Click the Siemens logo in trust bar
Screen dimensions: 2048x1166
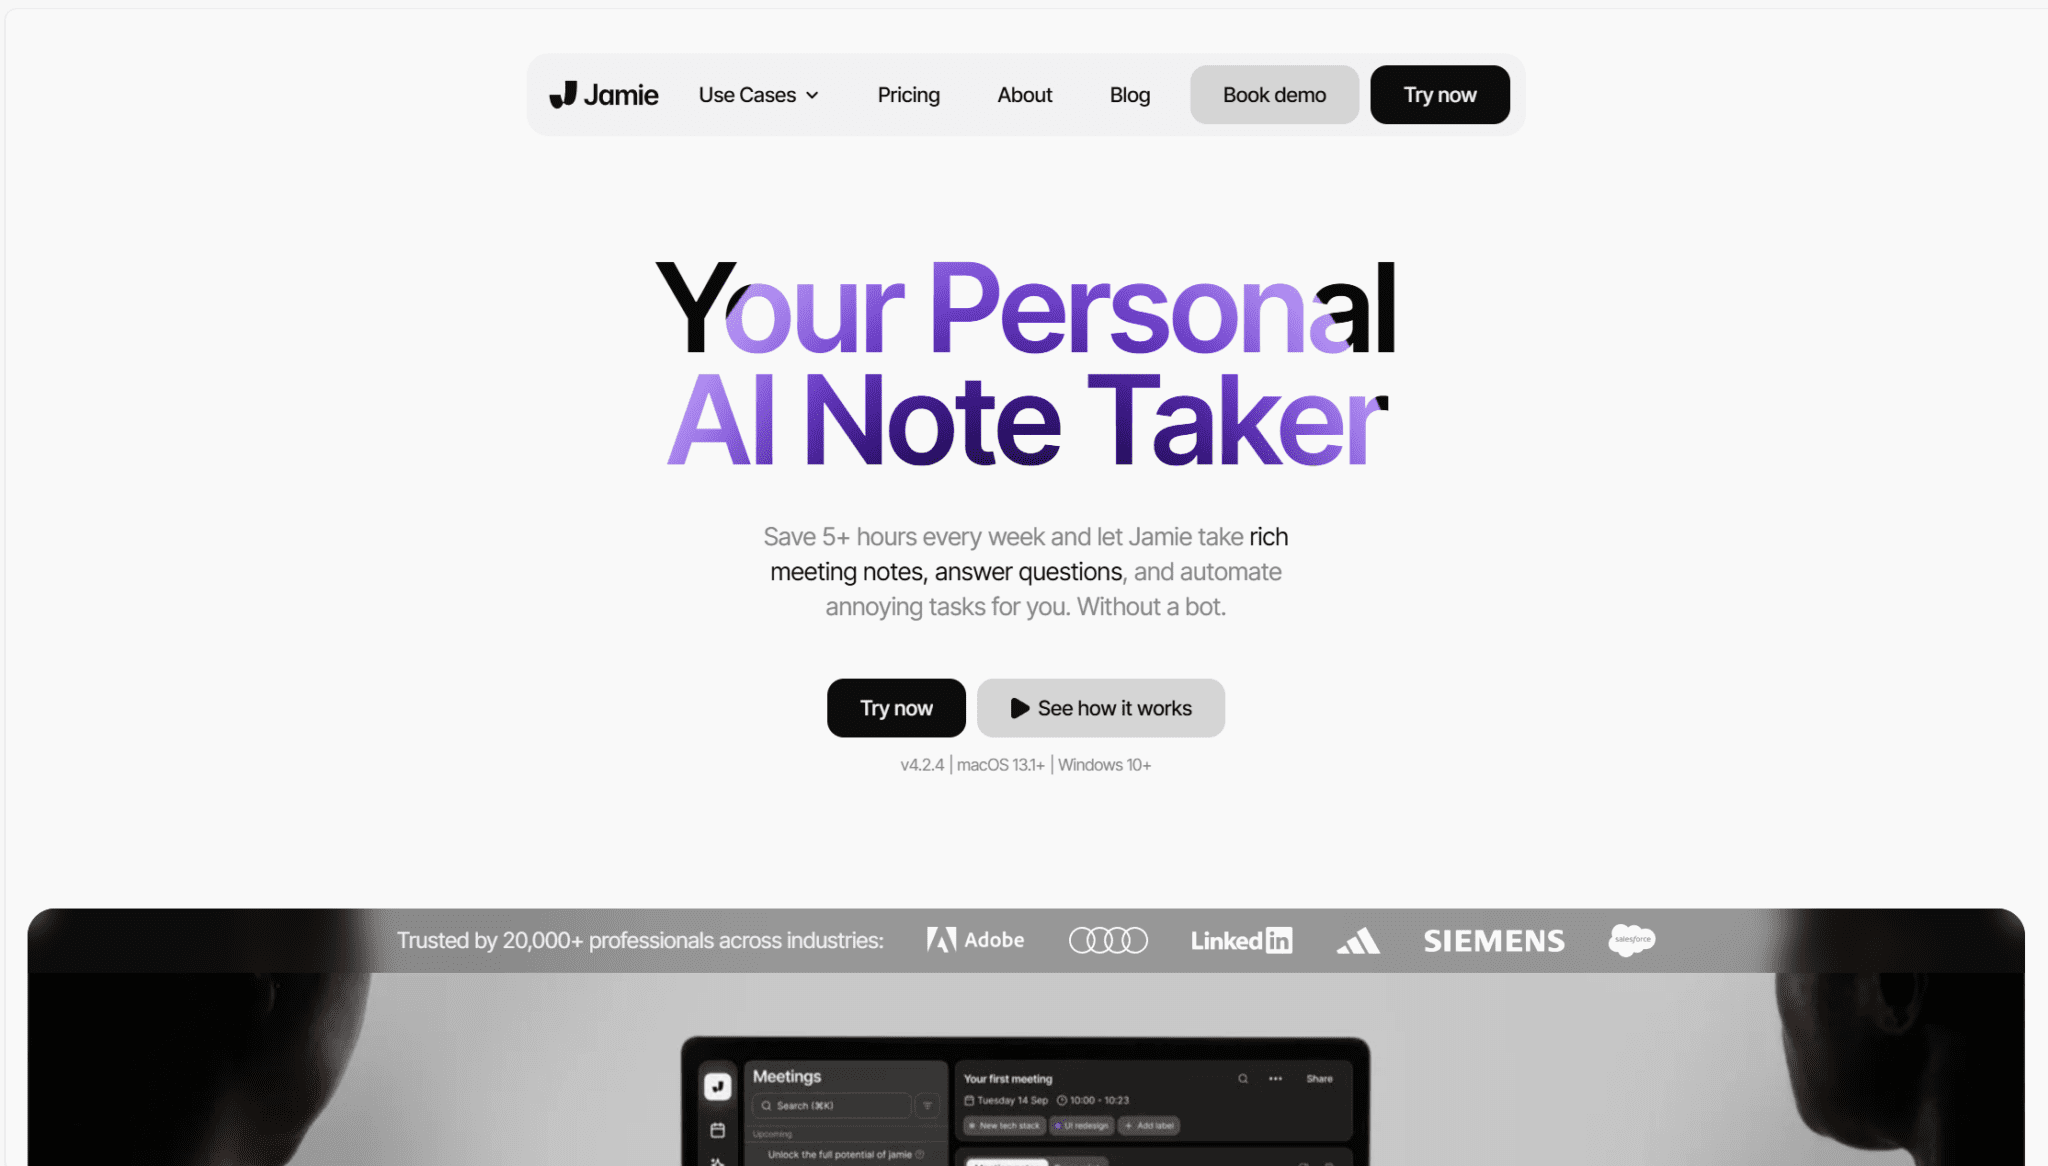point(1494,938)
